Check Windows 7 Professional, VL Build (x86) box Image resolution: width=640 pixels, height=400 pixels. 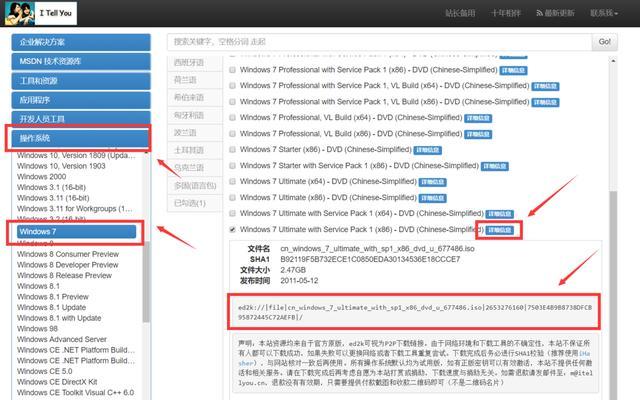tap(232, 133)
